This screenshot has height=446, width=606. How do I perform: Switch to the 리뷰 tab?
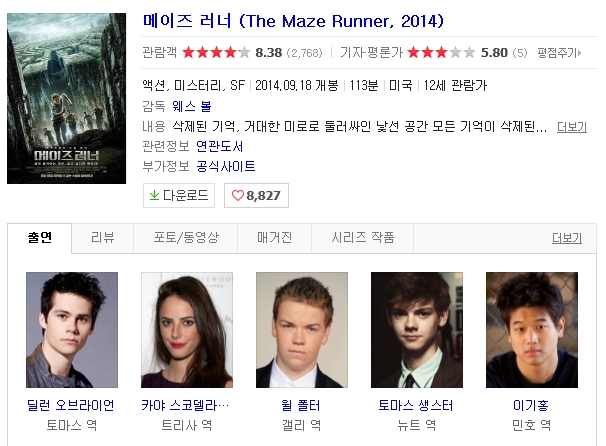(103, 238)
